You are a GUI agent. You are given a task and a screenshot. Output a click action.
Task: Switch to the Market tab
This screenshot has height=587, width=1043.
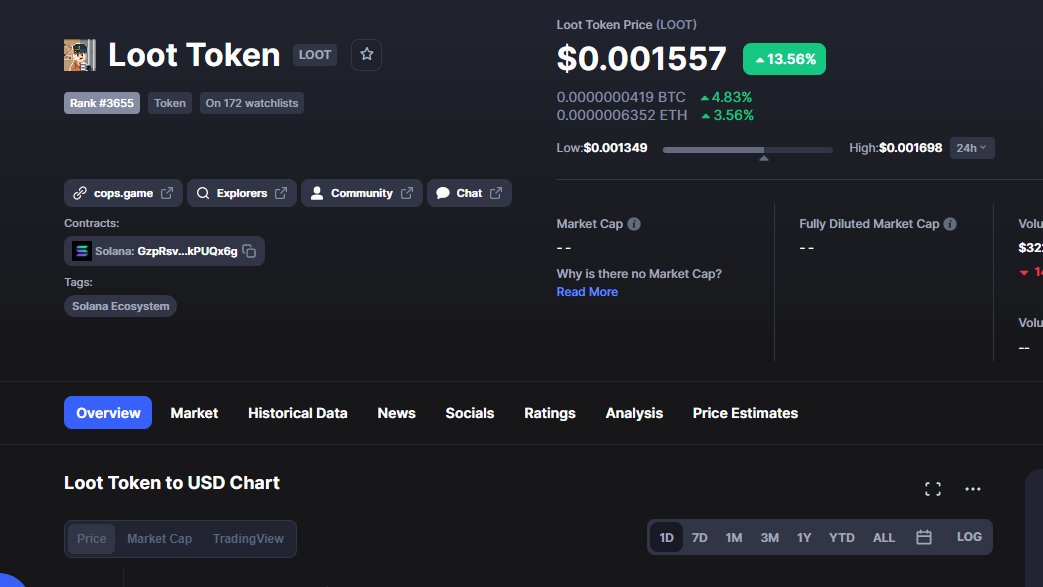point(194,413)
